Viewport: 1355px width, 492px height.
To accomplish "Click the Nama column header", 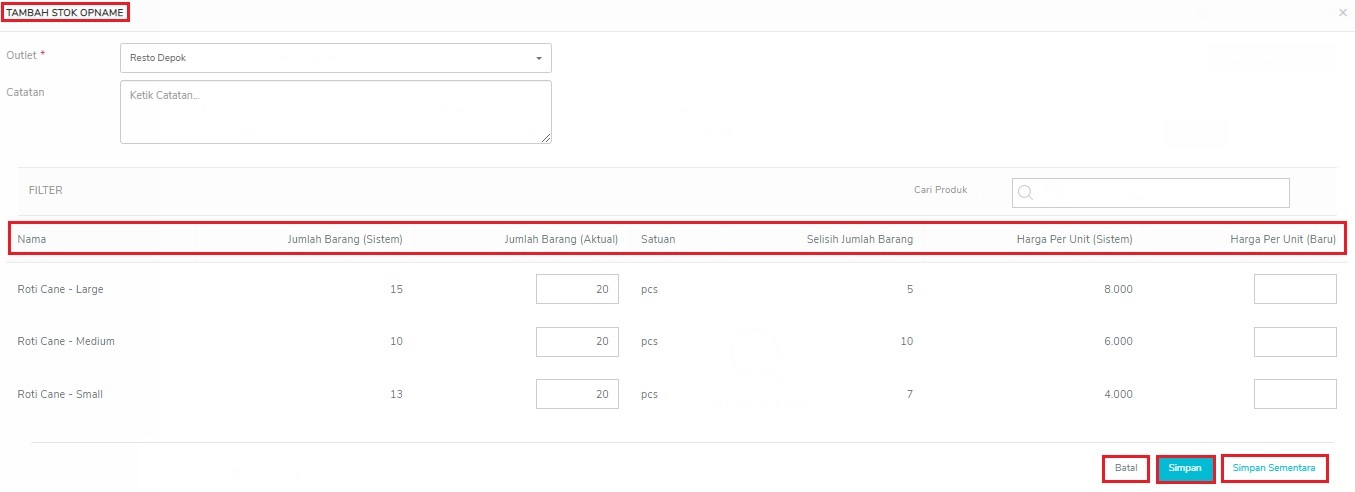I will click(x=32, y=239).
